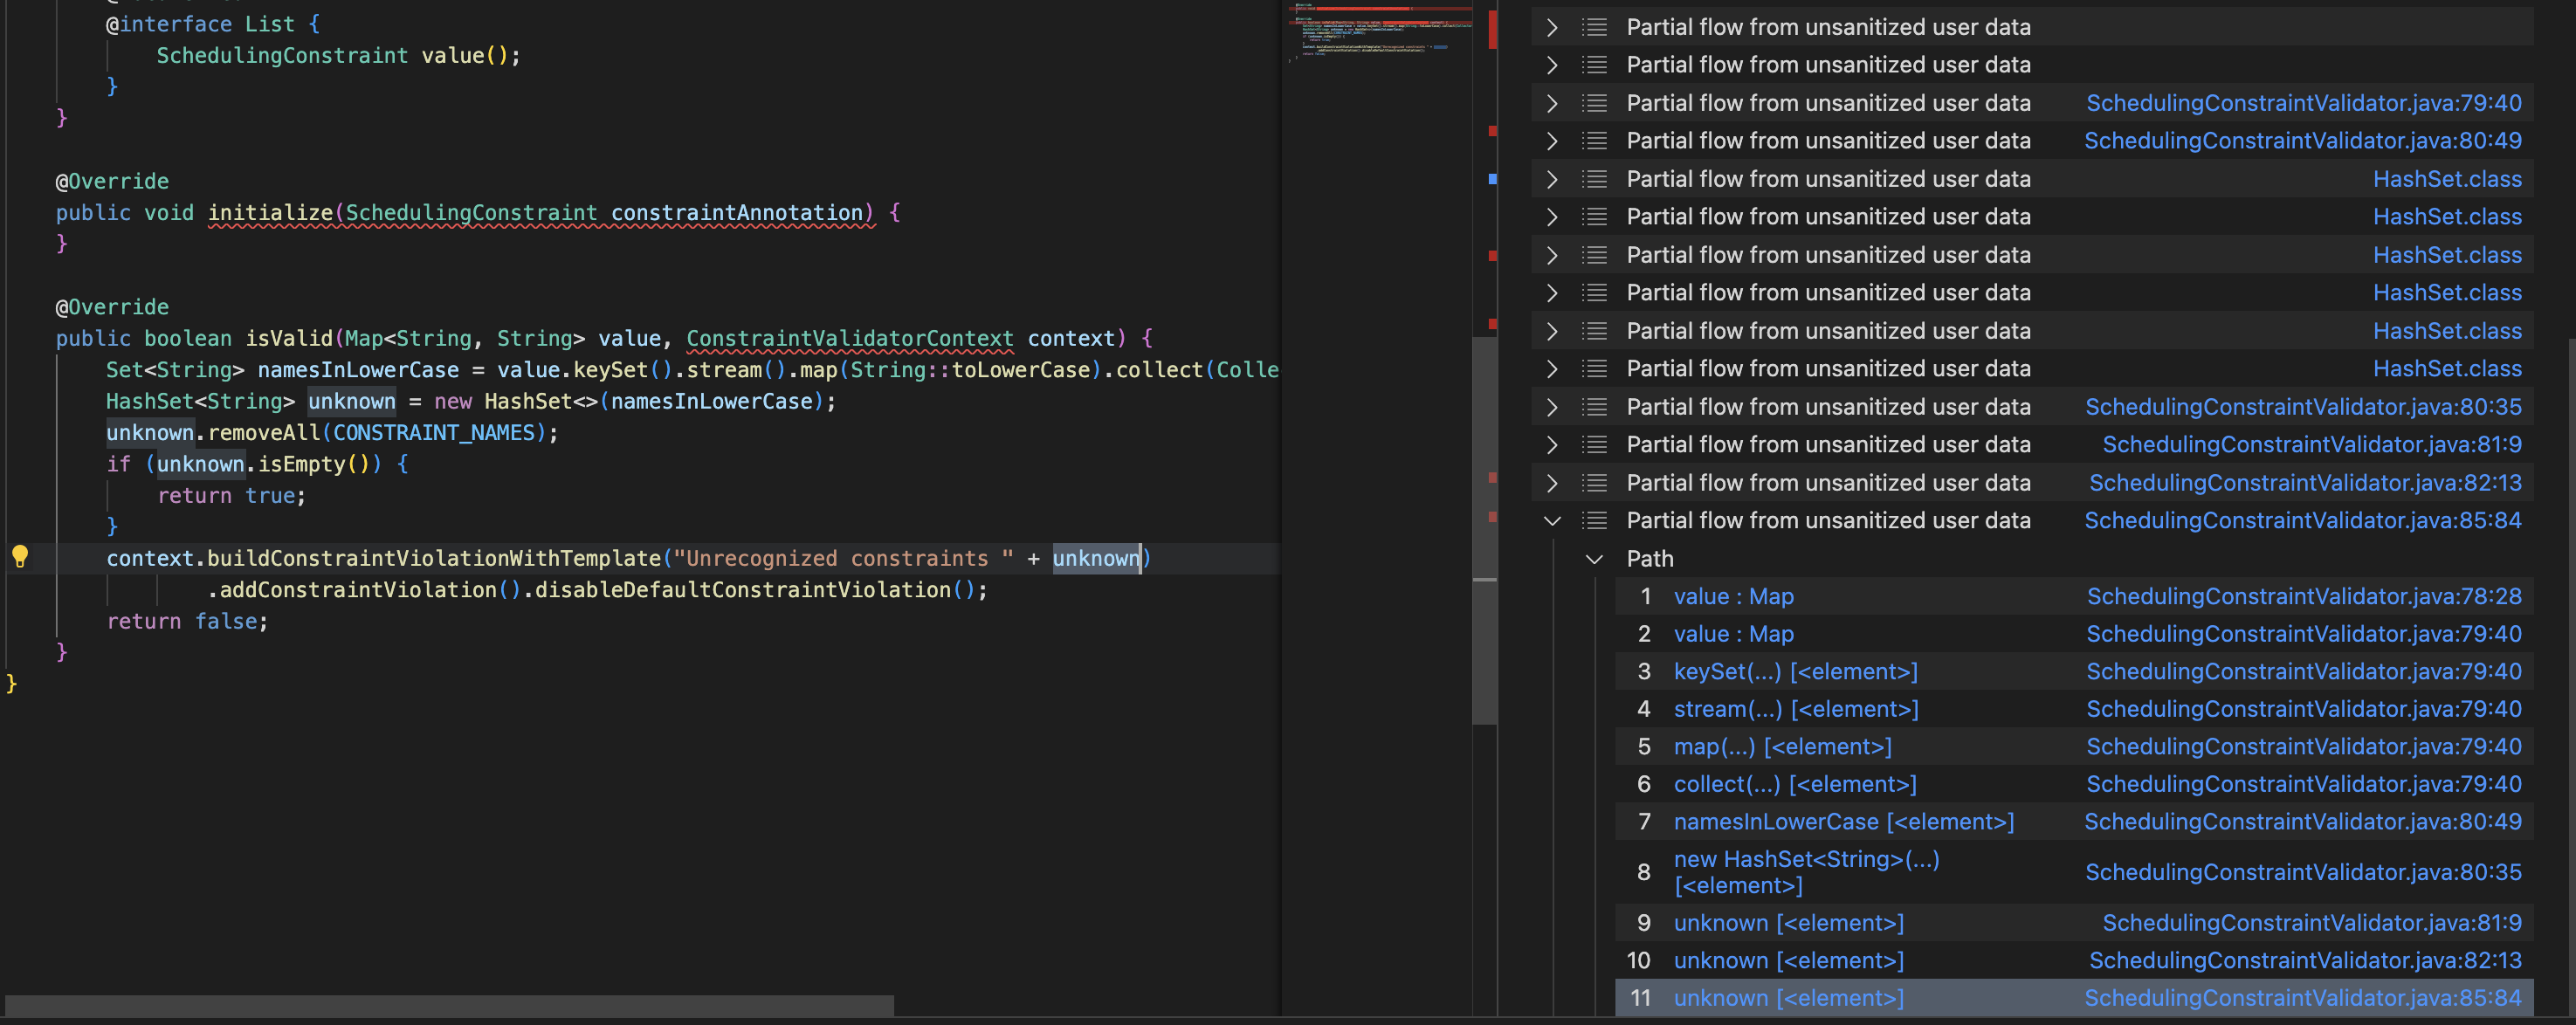
Task: Click the editor's horizontal scrollbar thumb
Action: [x=449, y=1005]
